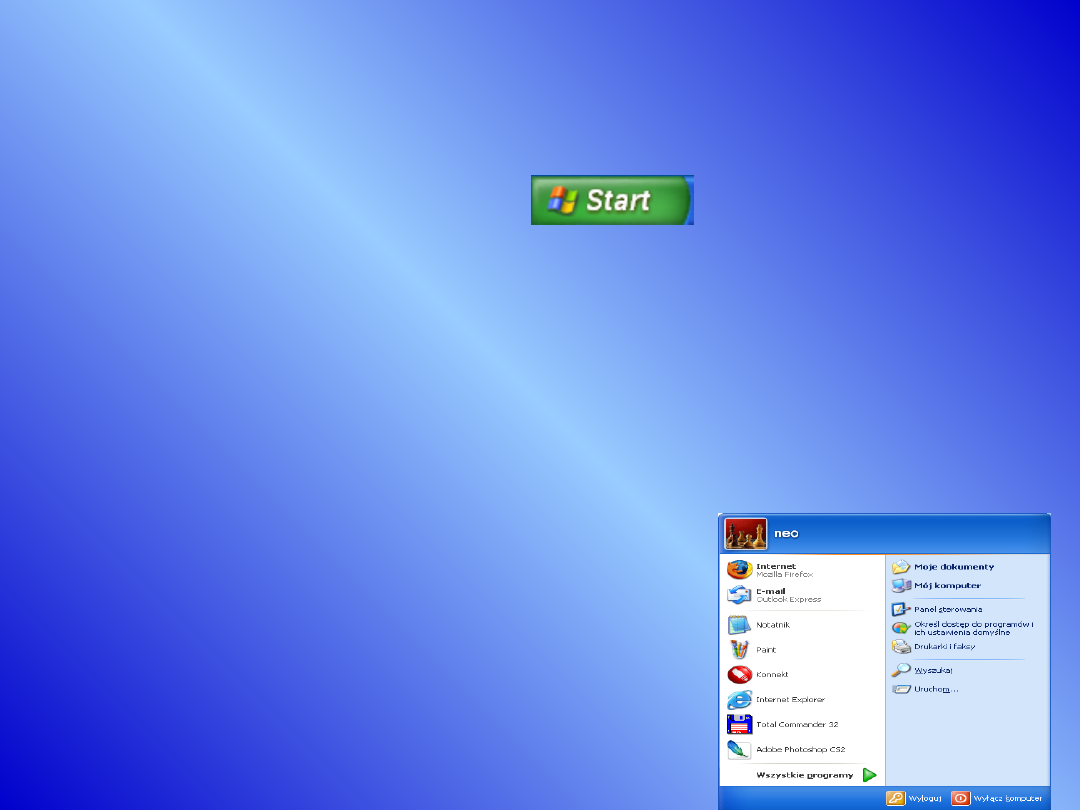Open the Uruchom... run dialog
1080x810 pixels.
click(925, 689)
